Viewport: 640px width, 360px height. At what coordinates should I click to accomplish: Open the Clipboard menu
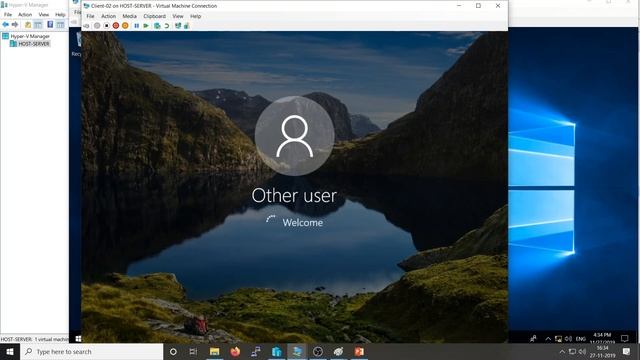(154, 16)
